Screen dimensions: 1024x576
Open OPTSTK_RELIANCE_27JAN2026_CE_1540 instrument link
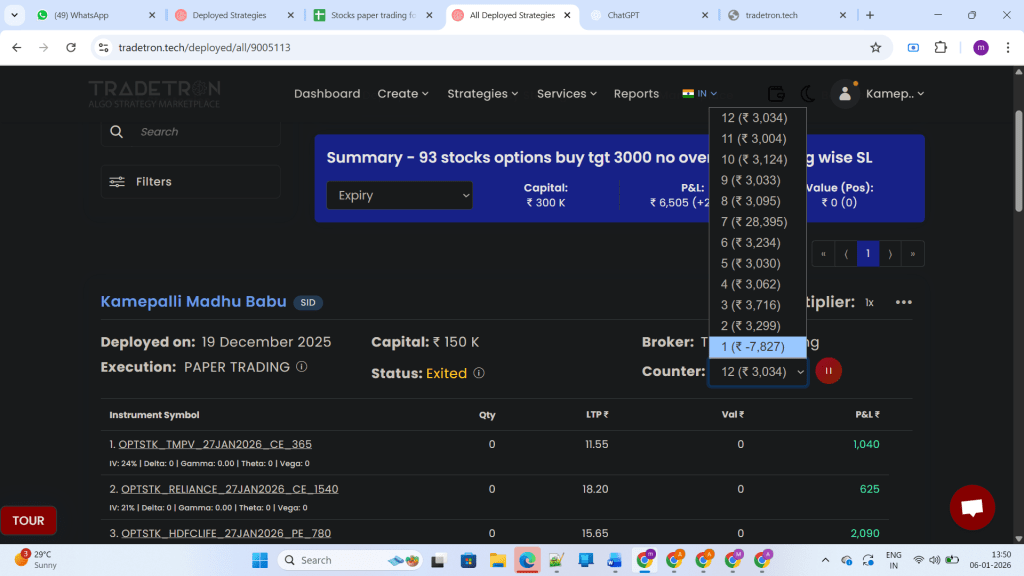[229, 489]
